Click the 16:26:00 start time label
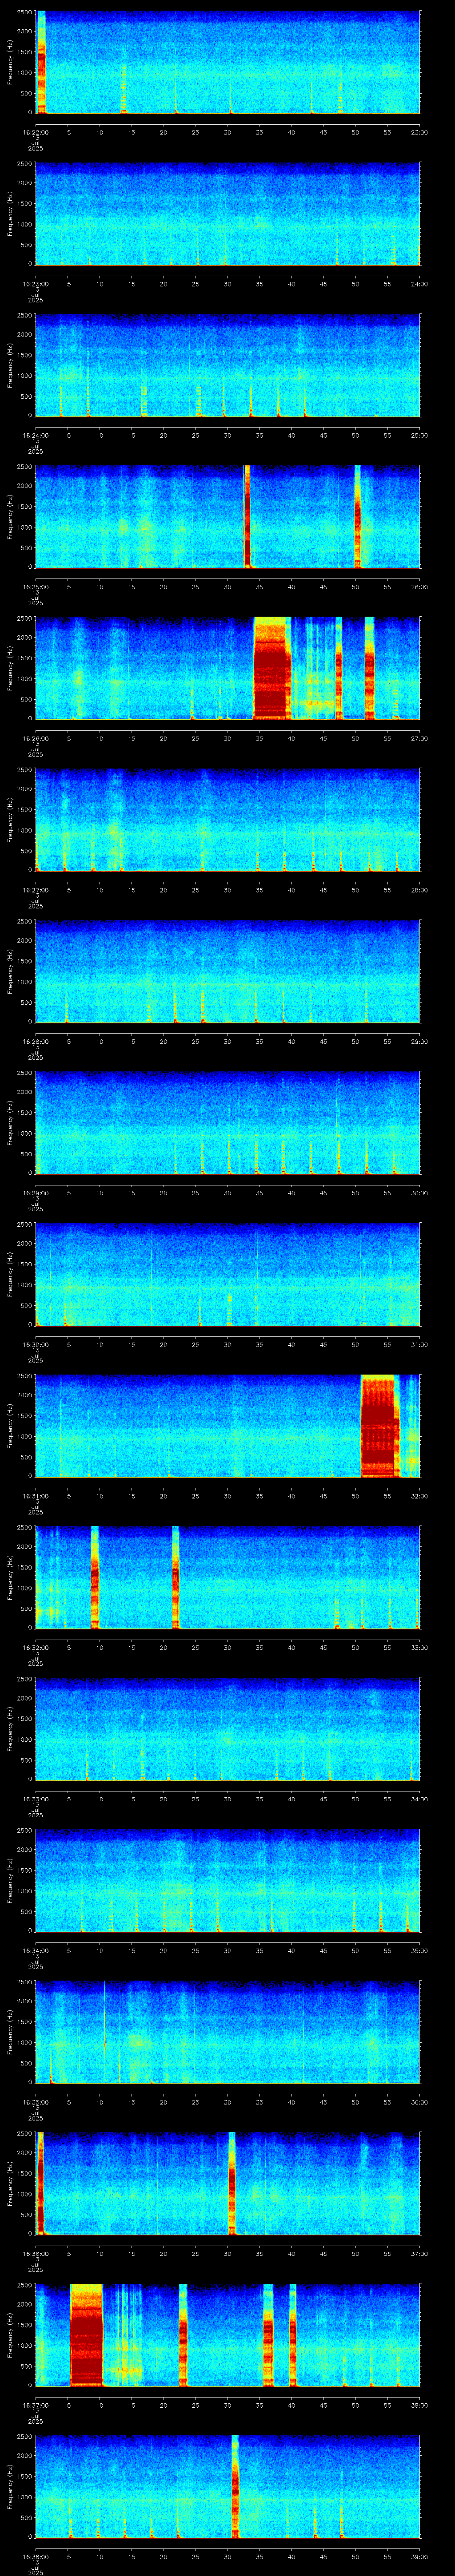Screen dimensions: 455x2576 click(35, 738)
